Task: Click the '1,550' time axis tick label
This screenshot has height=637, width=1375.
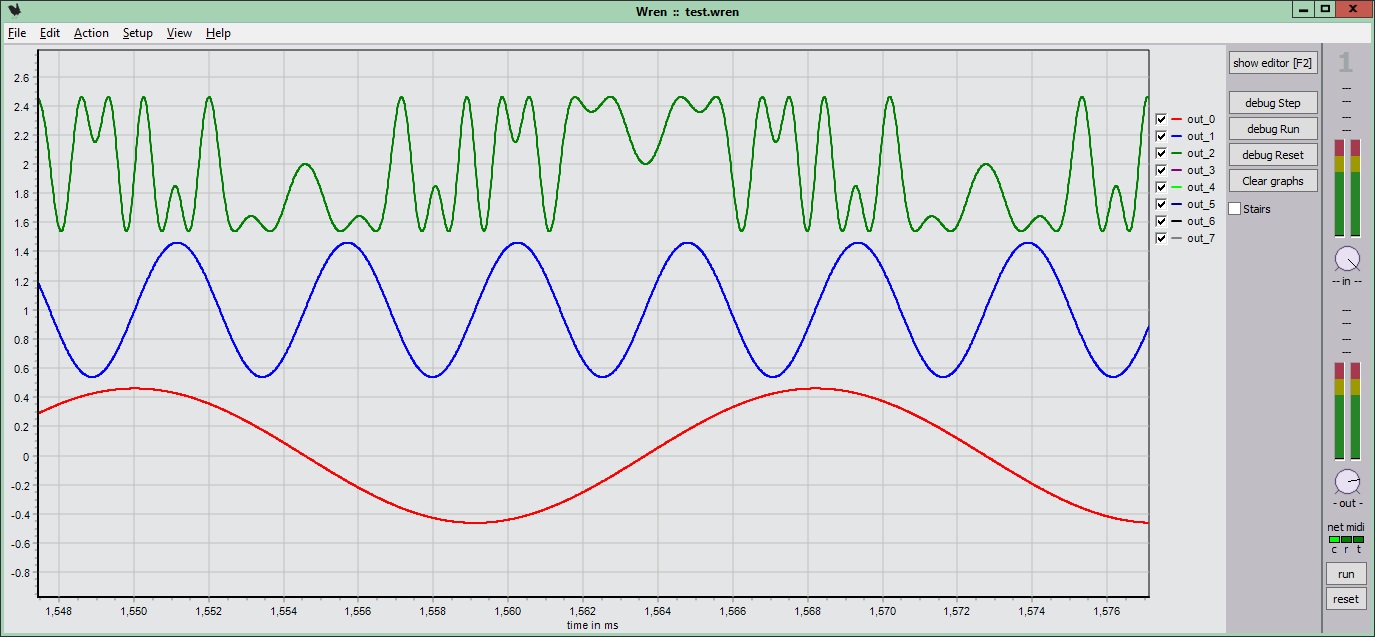Action: point(134,609)
